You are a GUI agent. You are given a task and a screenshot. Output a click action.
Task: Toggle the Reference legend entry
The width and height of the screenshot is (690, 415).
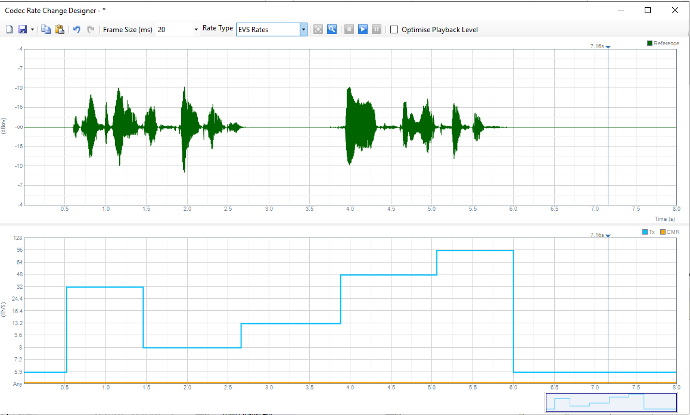(665, 44)
